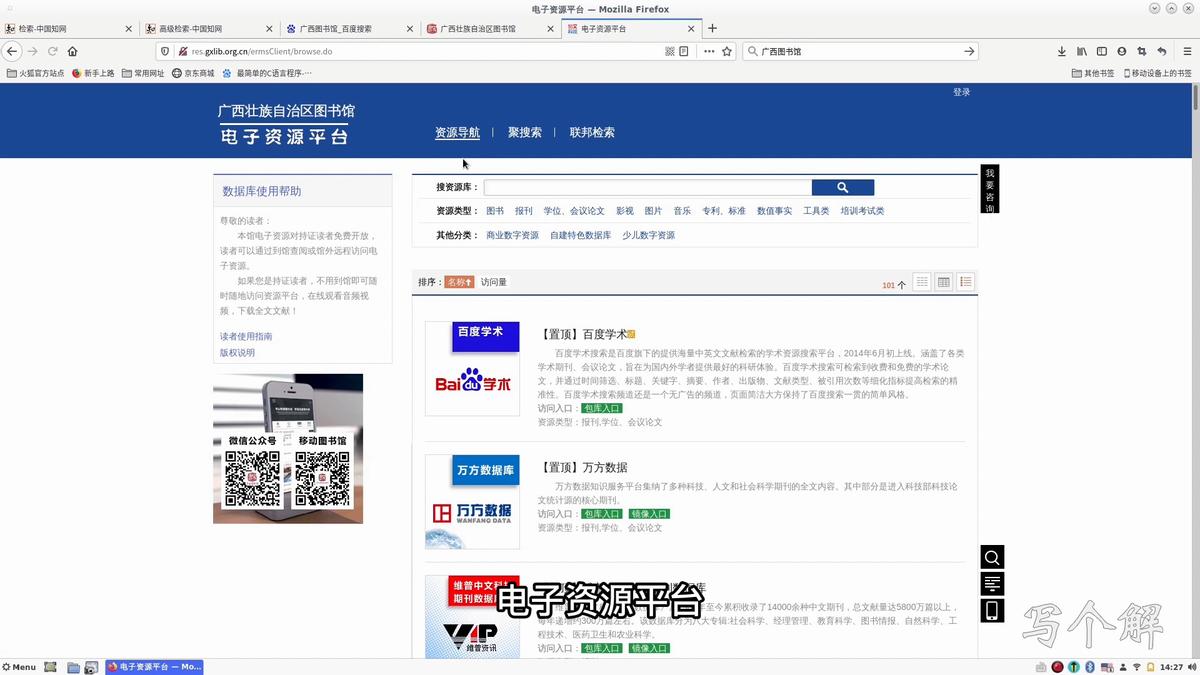Screen dimensions: 1200x675
Task: Click 包库入口 under 百度学术
Action: pyautogui.click(x=601, y=408)
